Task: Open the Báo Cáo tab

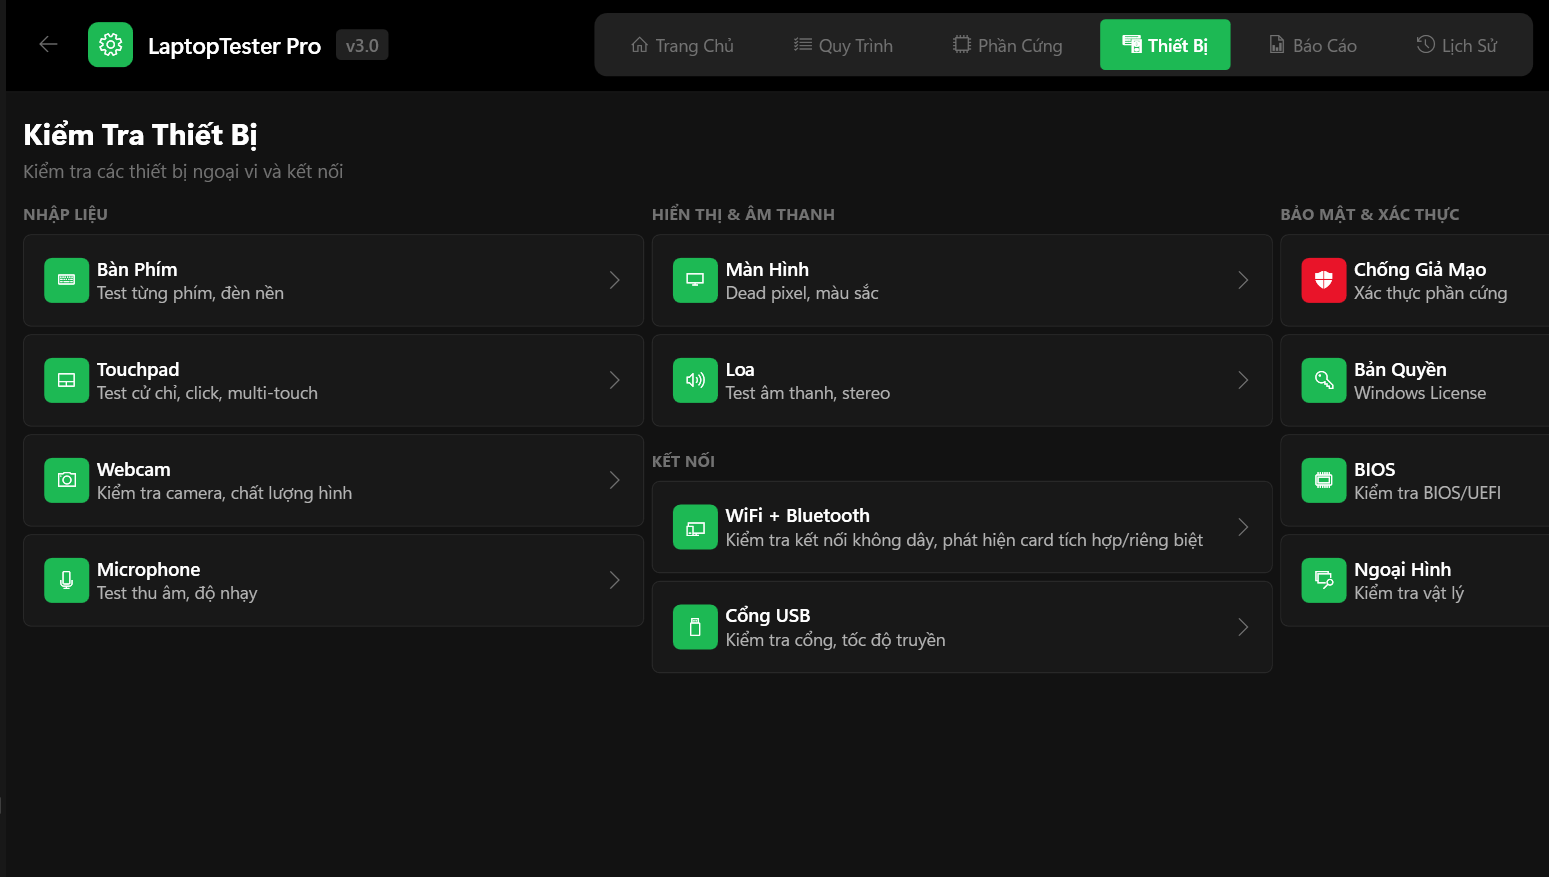Action: [1313, 45]
